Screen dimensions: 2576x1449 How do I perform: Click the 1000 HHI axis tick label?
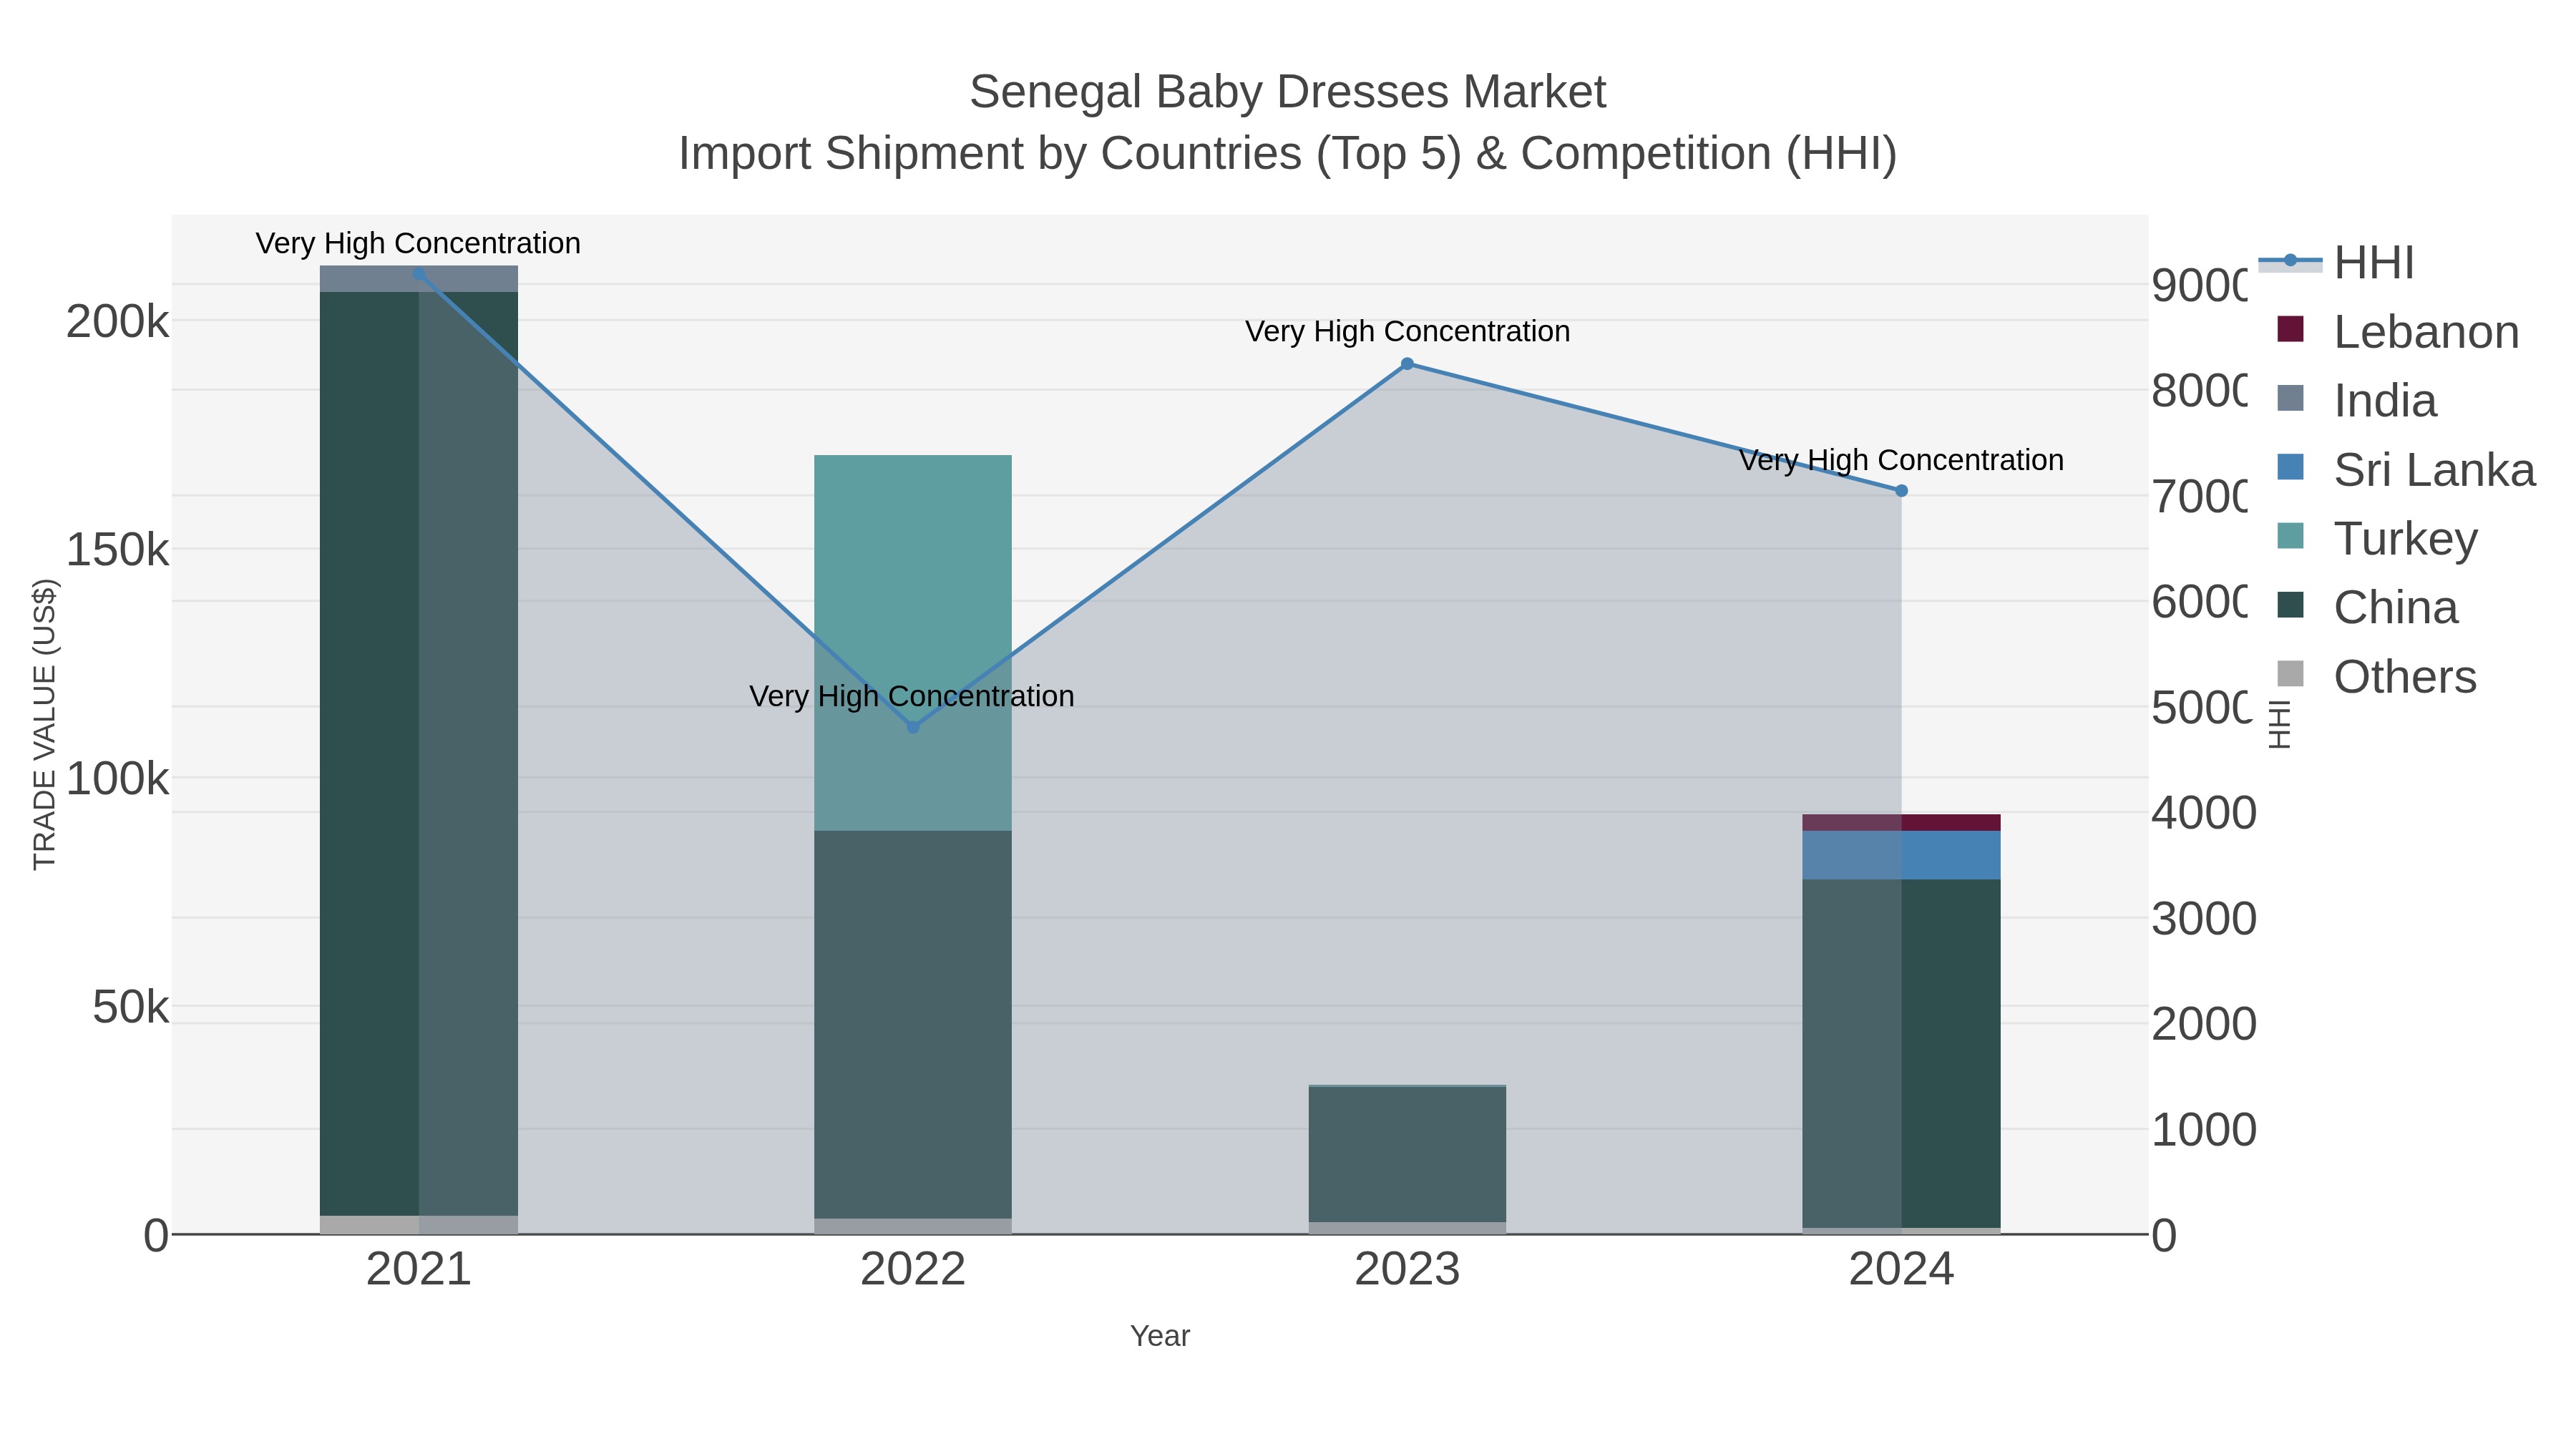click(x=2204, y=1130)
